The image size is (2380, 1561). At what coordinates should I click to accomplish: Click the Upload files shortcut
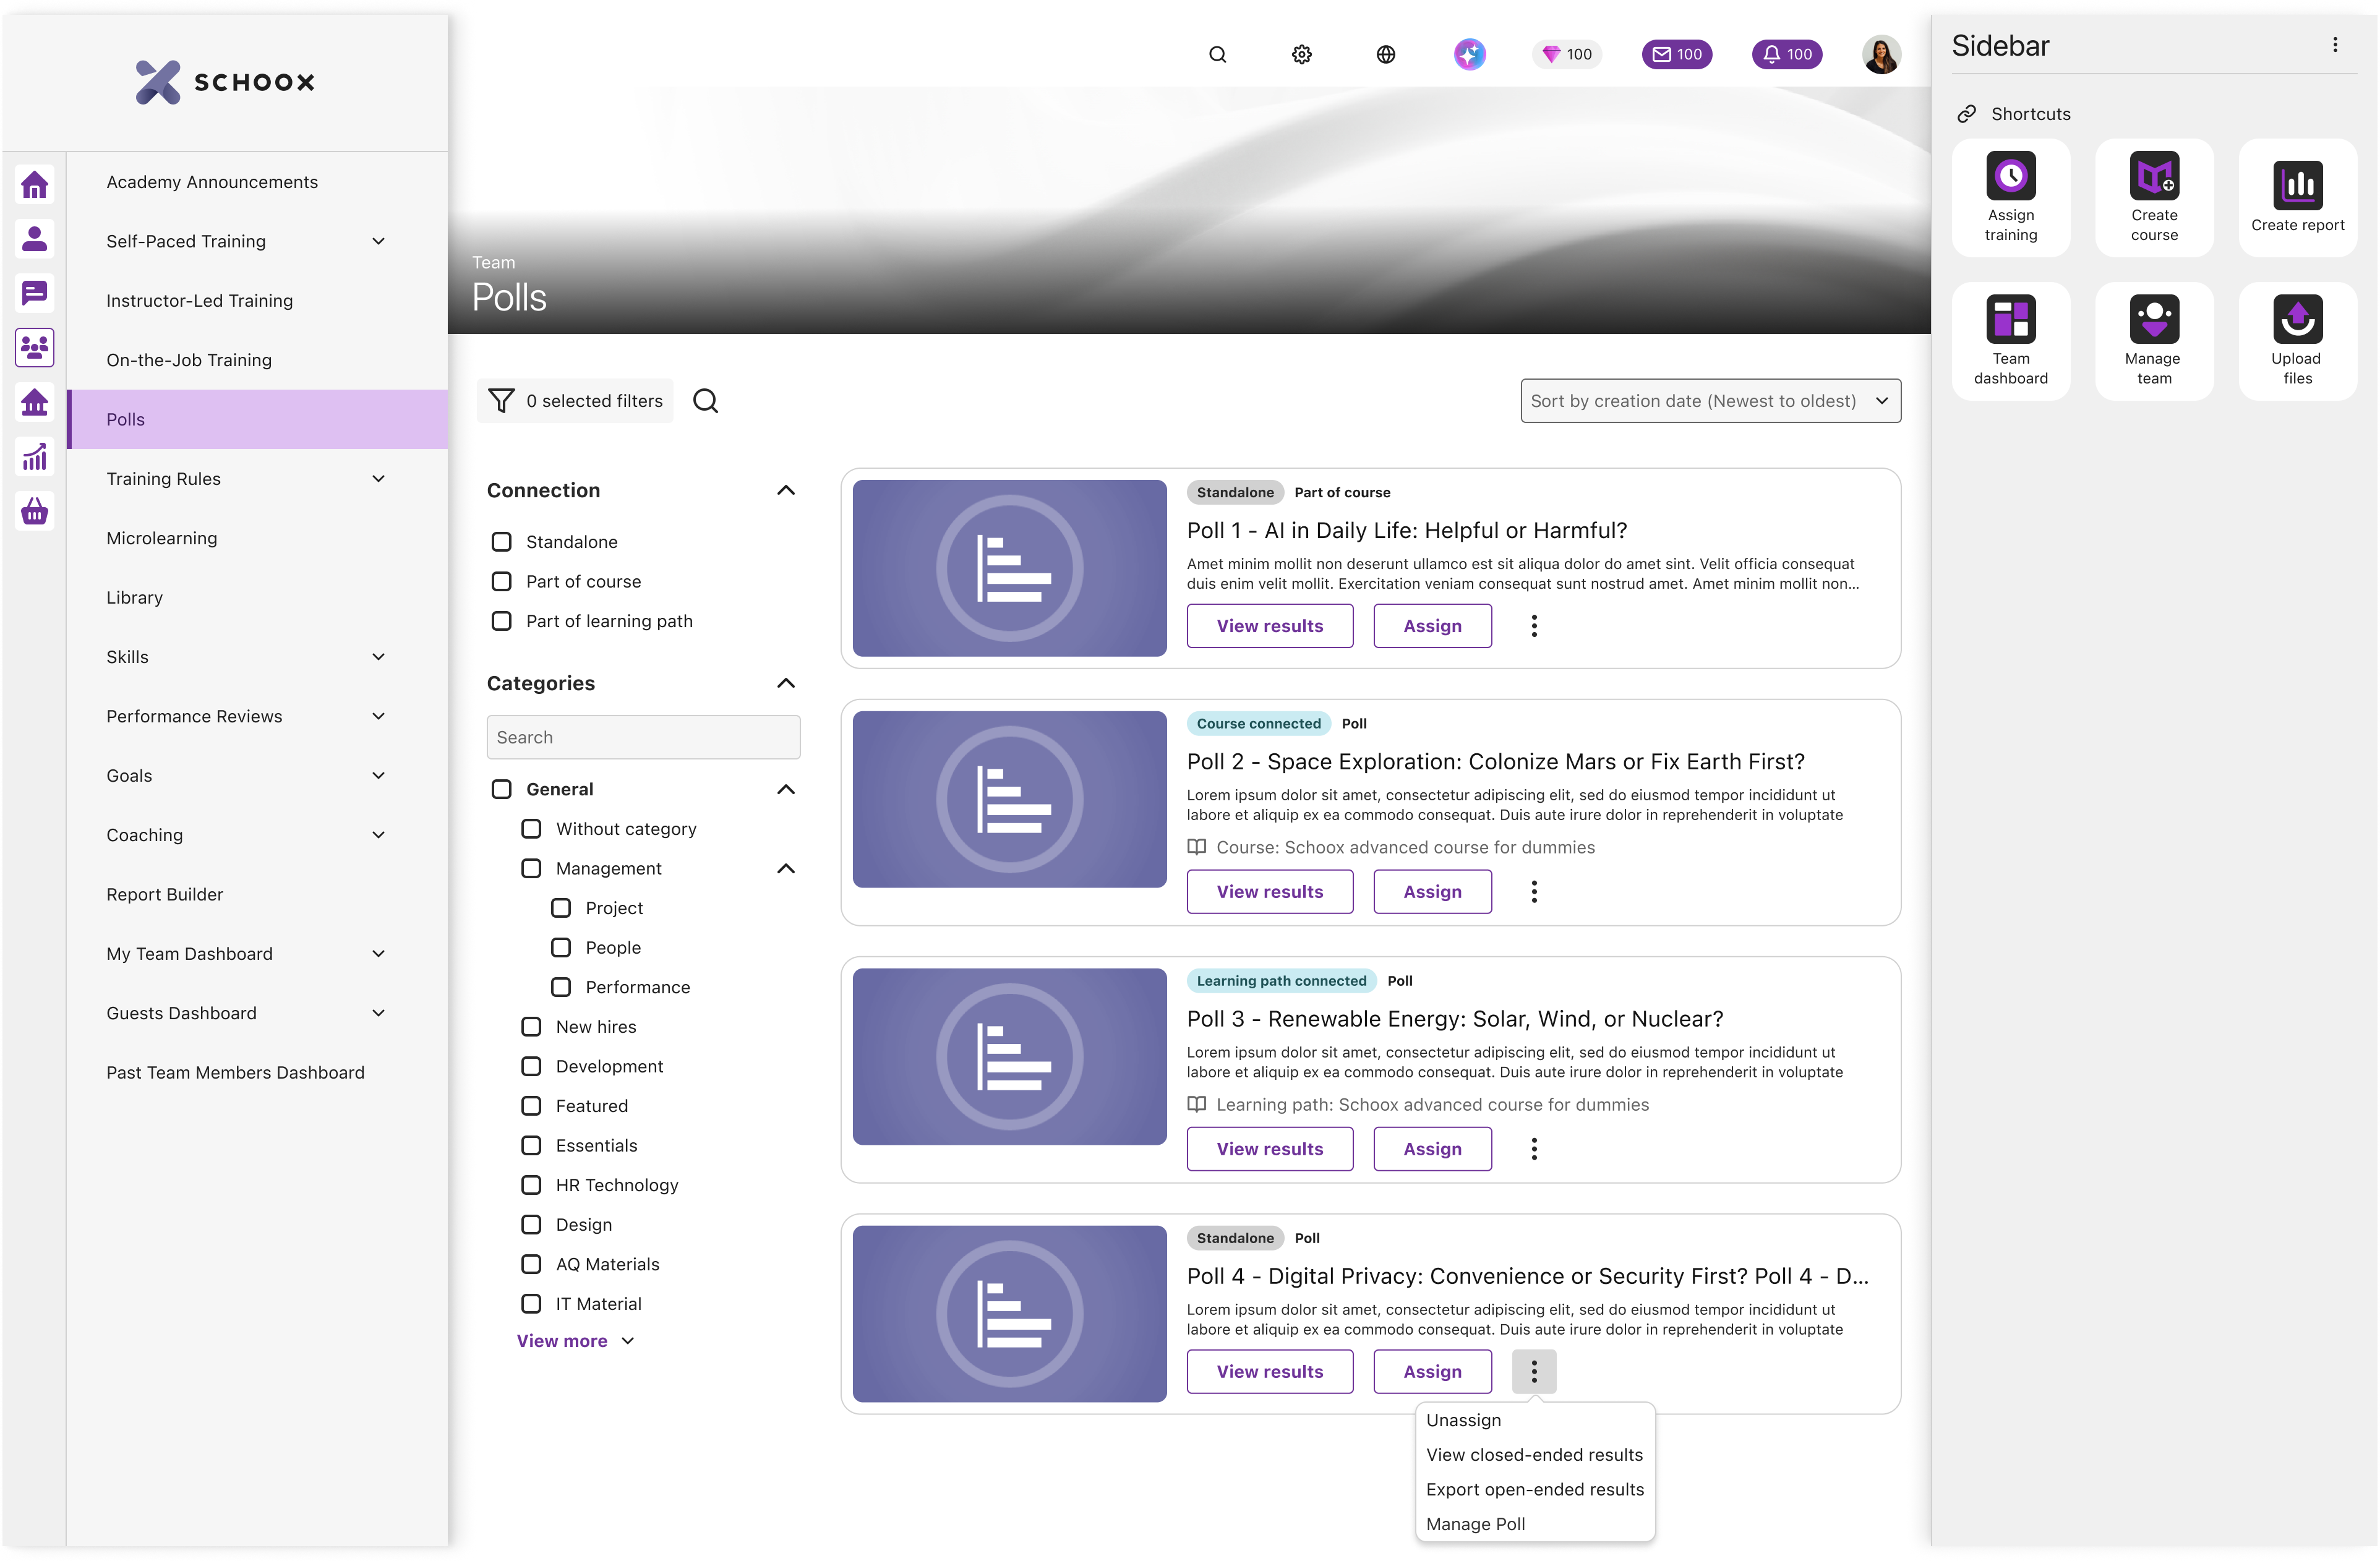click(2297, 341)
